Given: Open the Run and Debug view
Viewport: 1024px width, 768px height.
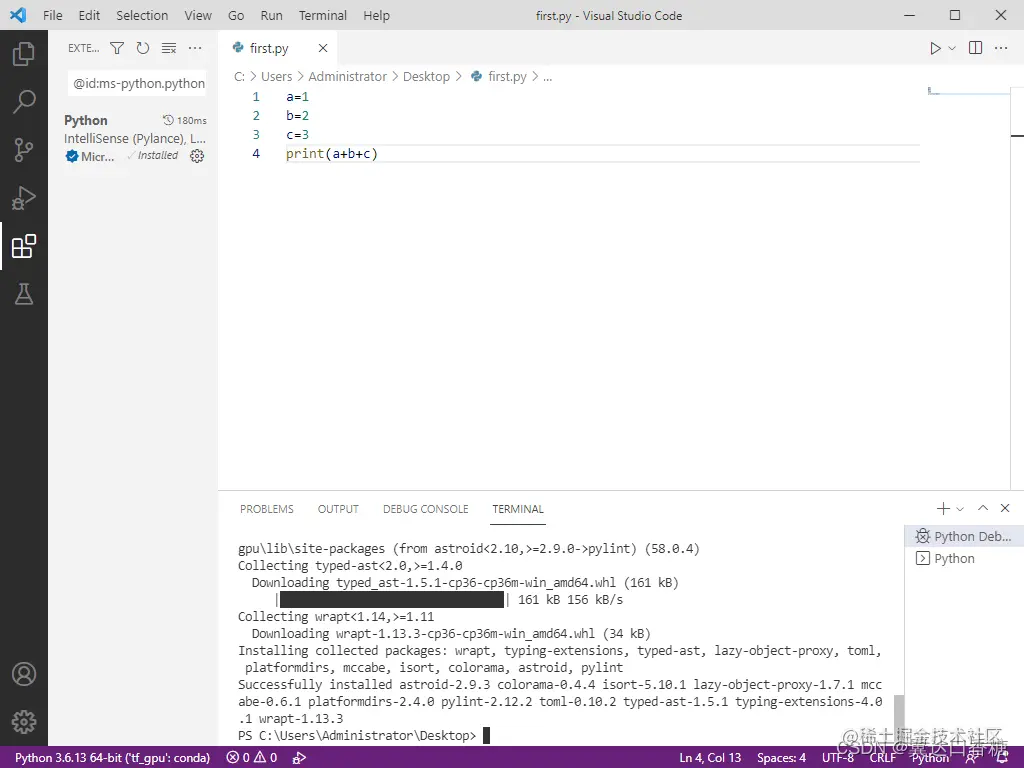Looking at the screenshot, I should 24,198.
